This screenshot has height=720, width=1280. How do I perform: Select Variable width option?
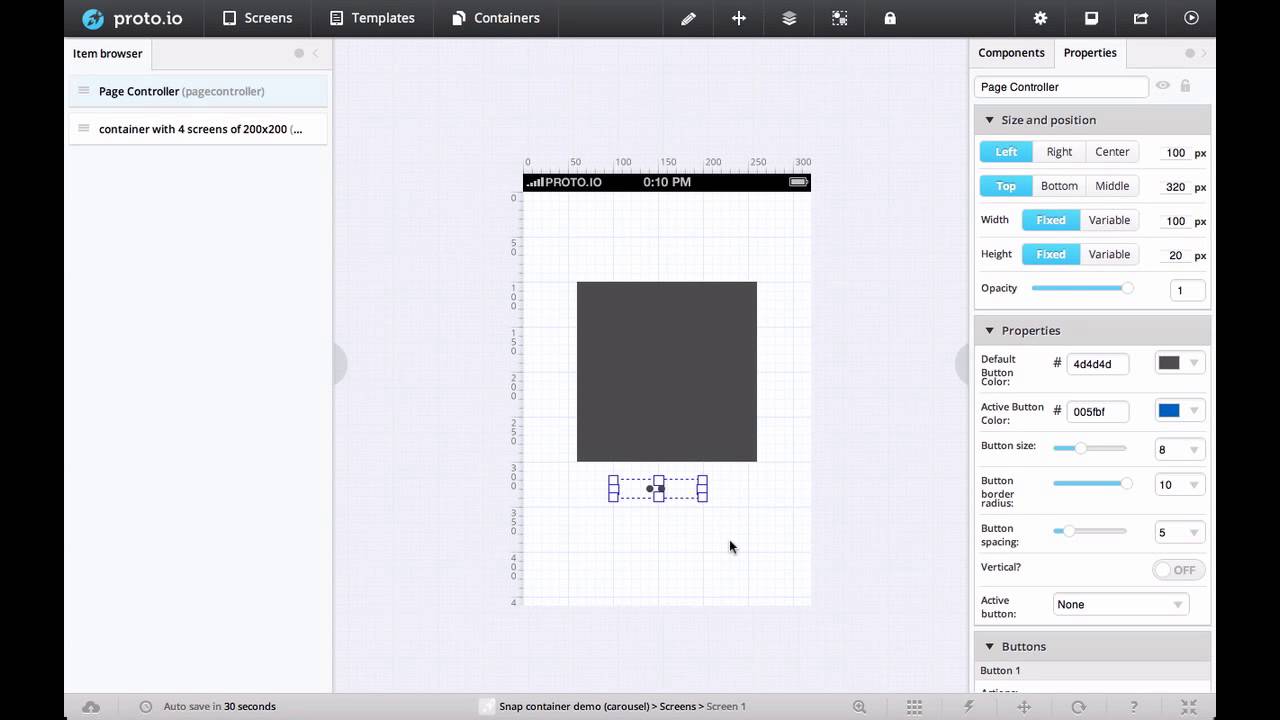pyautogui.click(x=1109, y=220)
